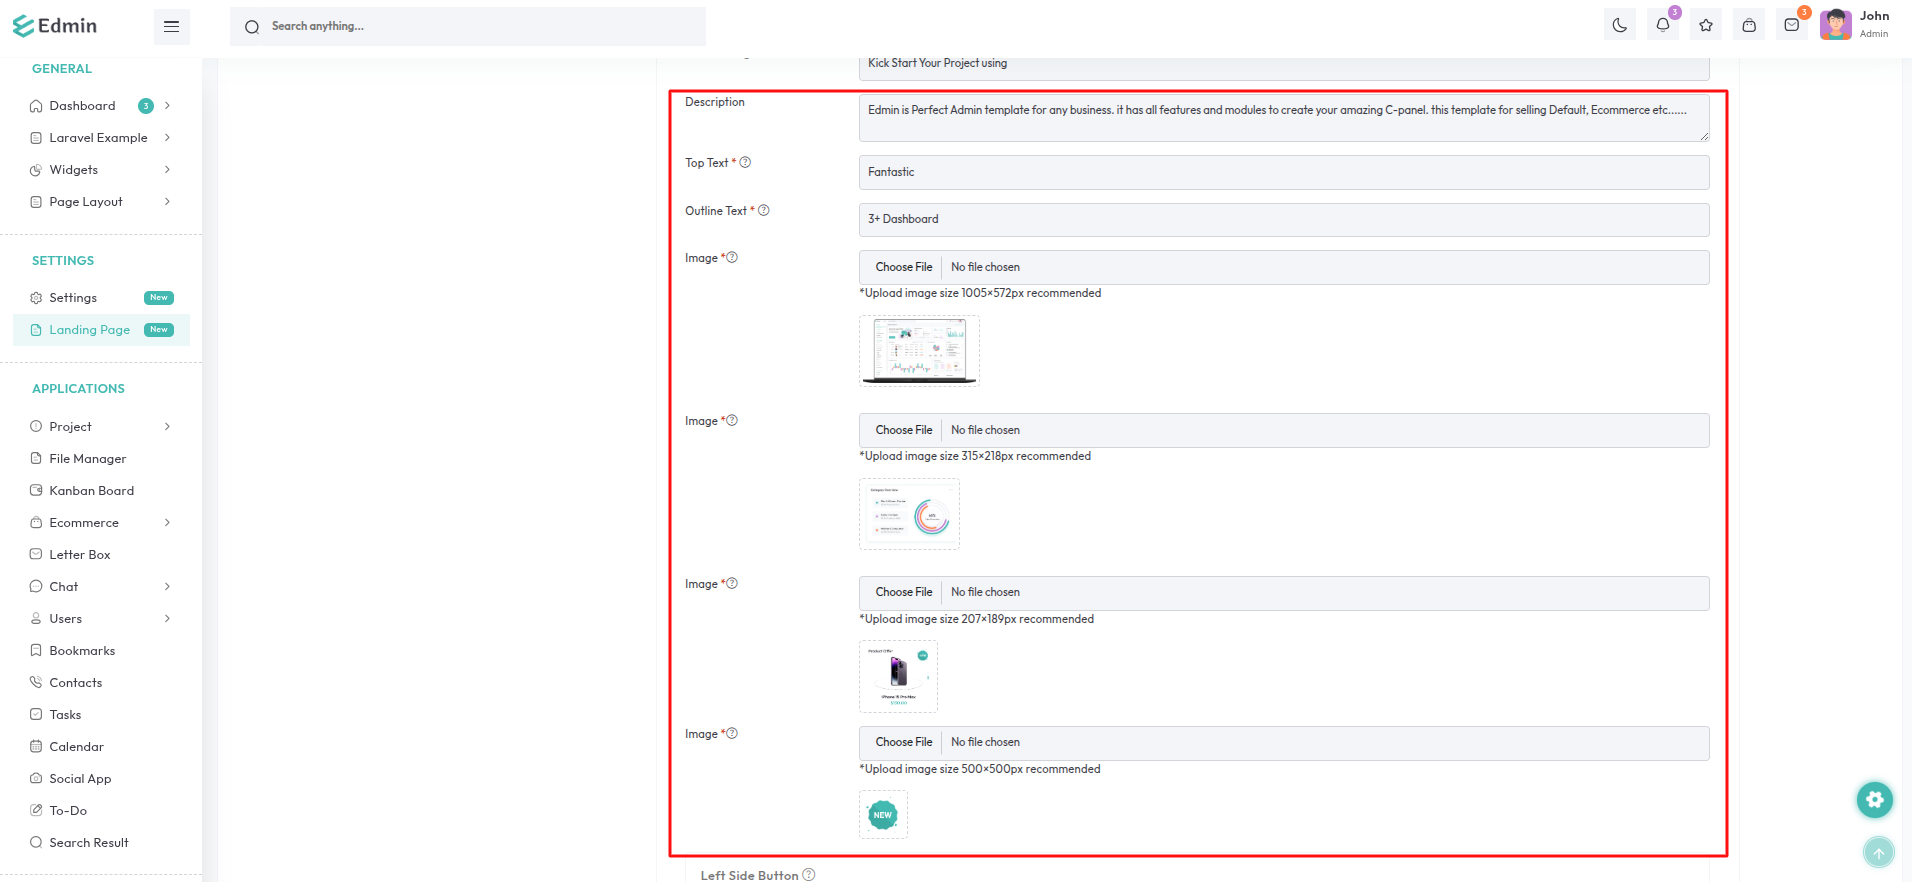1912x882 pixels.
Task: Click the help icon beside Outline Text
Action: (x=764, y=211)
